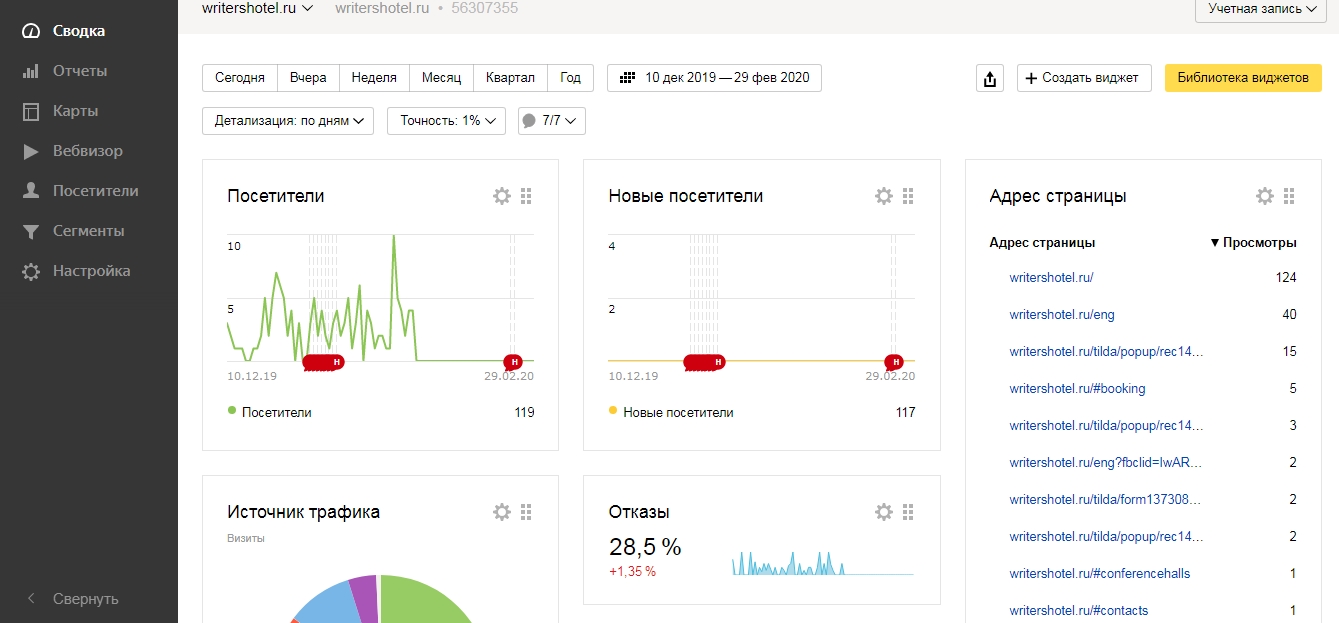Expand Детализация: по дням dropdown

click(x=288, y=121)
